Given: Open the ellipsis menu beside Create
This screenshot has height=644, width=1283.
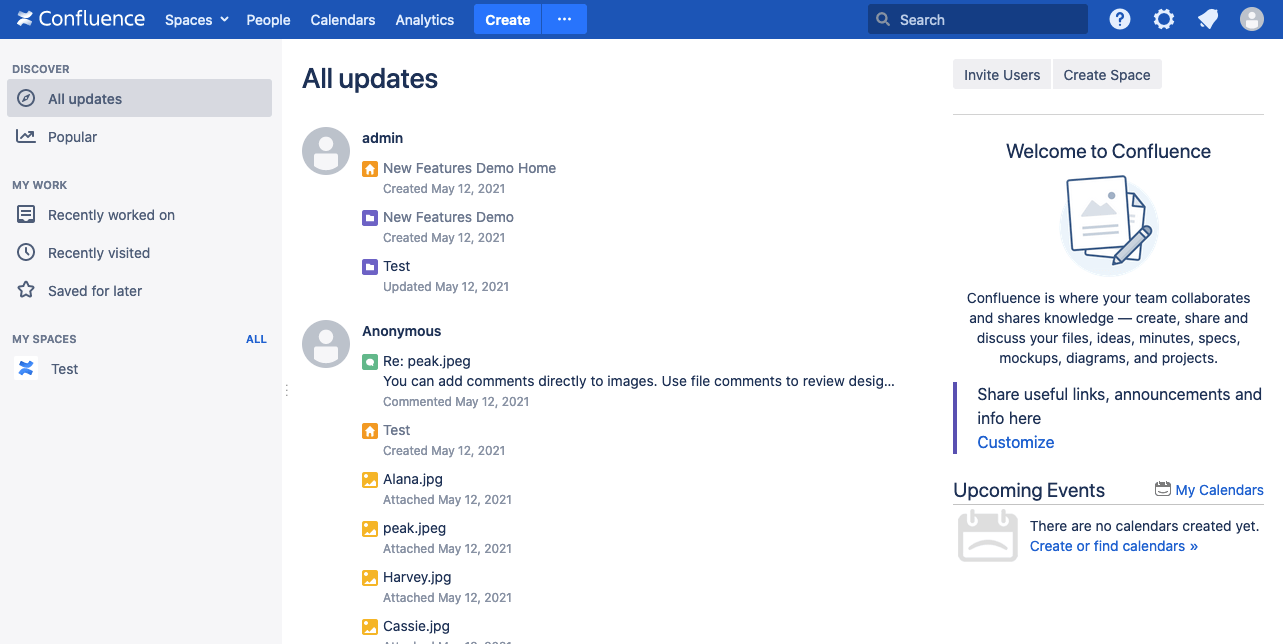Looking at the screenshot, I should (x=563, y=19).
